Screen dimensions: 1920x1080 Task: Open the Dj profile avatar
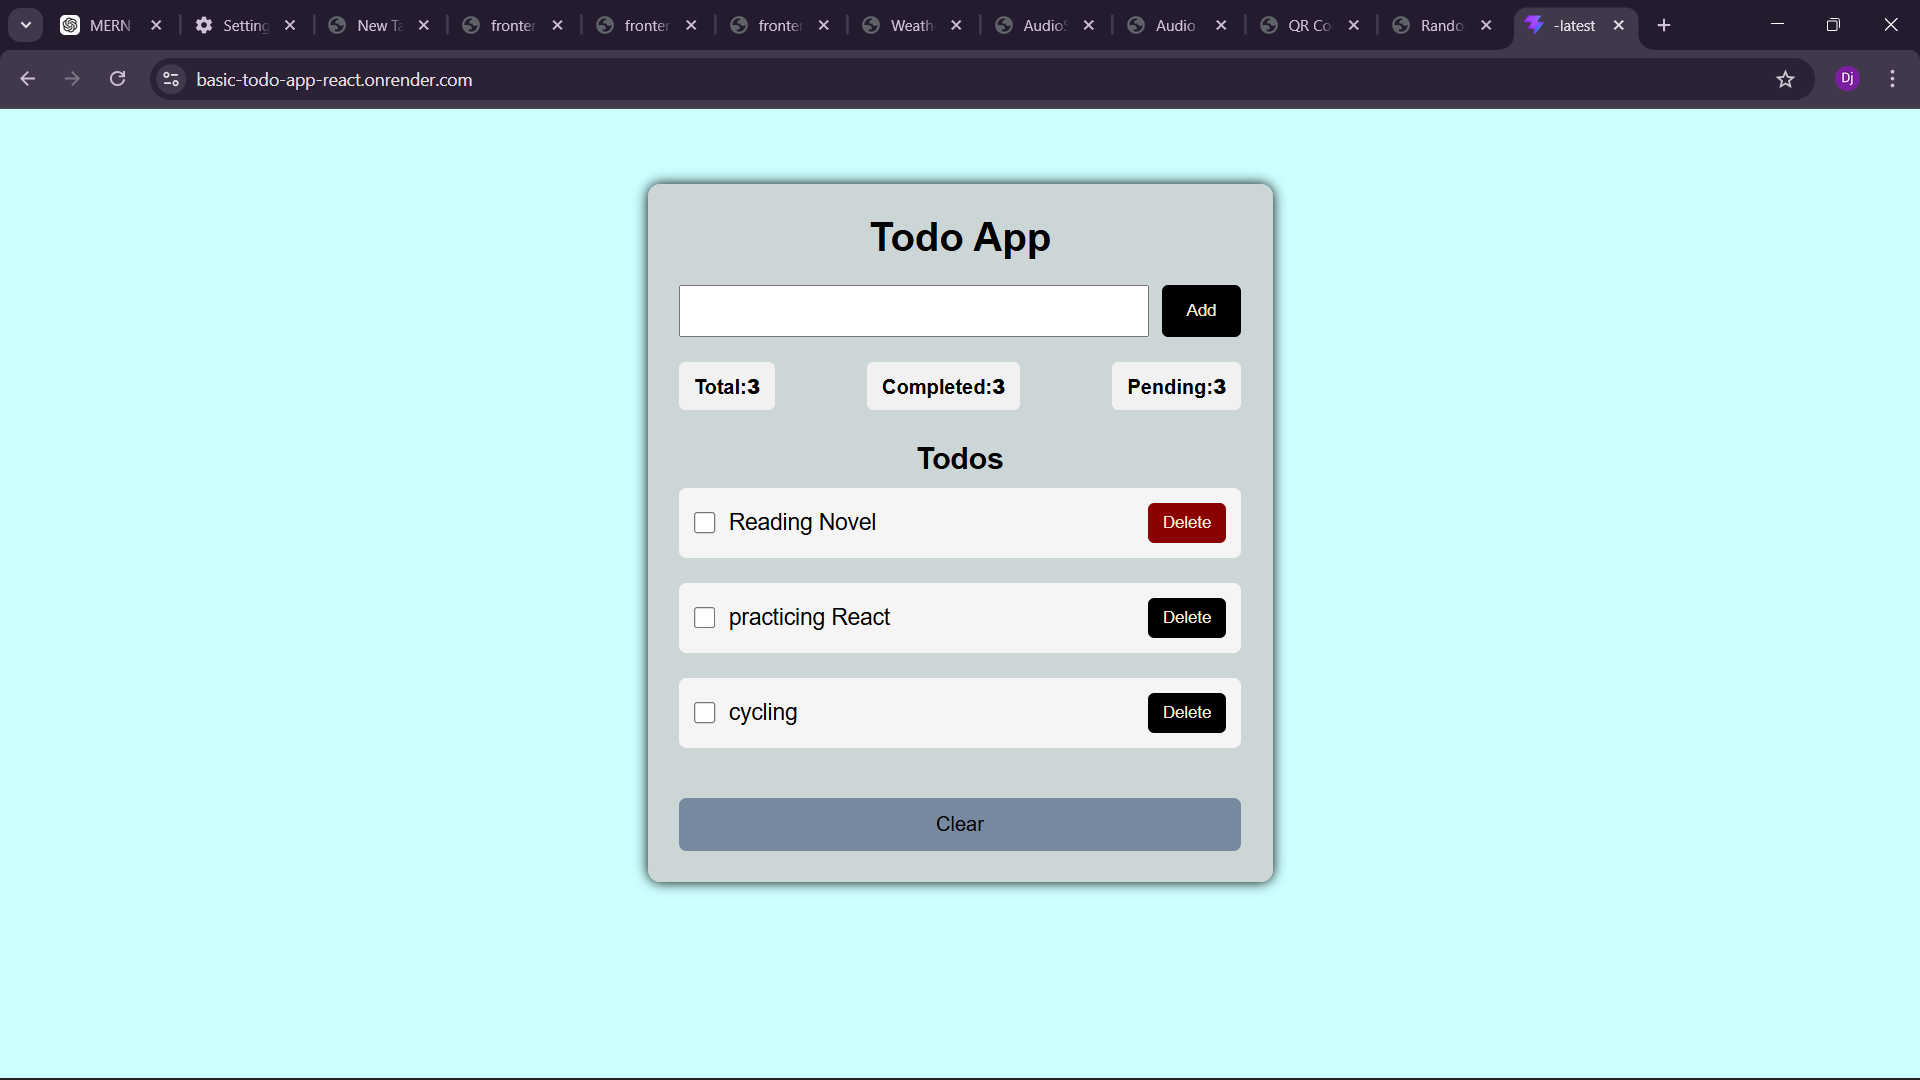coord(1847,78)
